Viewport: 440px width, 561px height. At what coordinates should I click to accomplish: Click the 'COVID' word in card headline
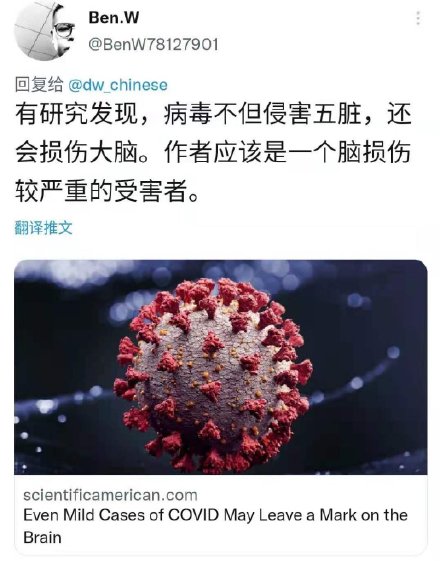coord(193,515)
